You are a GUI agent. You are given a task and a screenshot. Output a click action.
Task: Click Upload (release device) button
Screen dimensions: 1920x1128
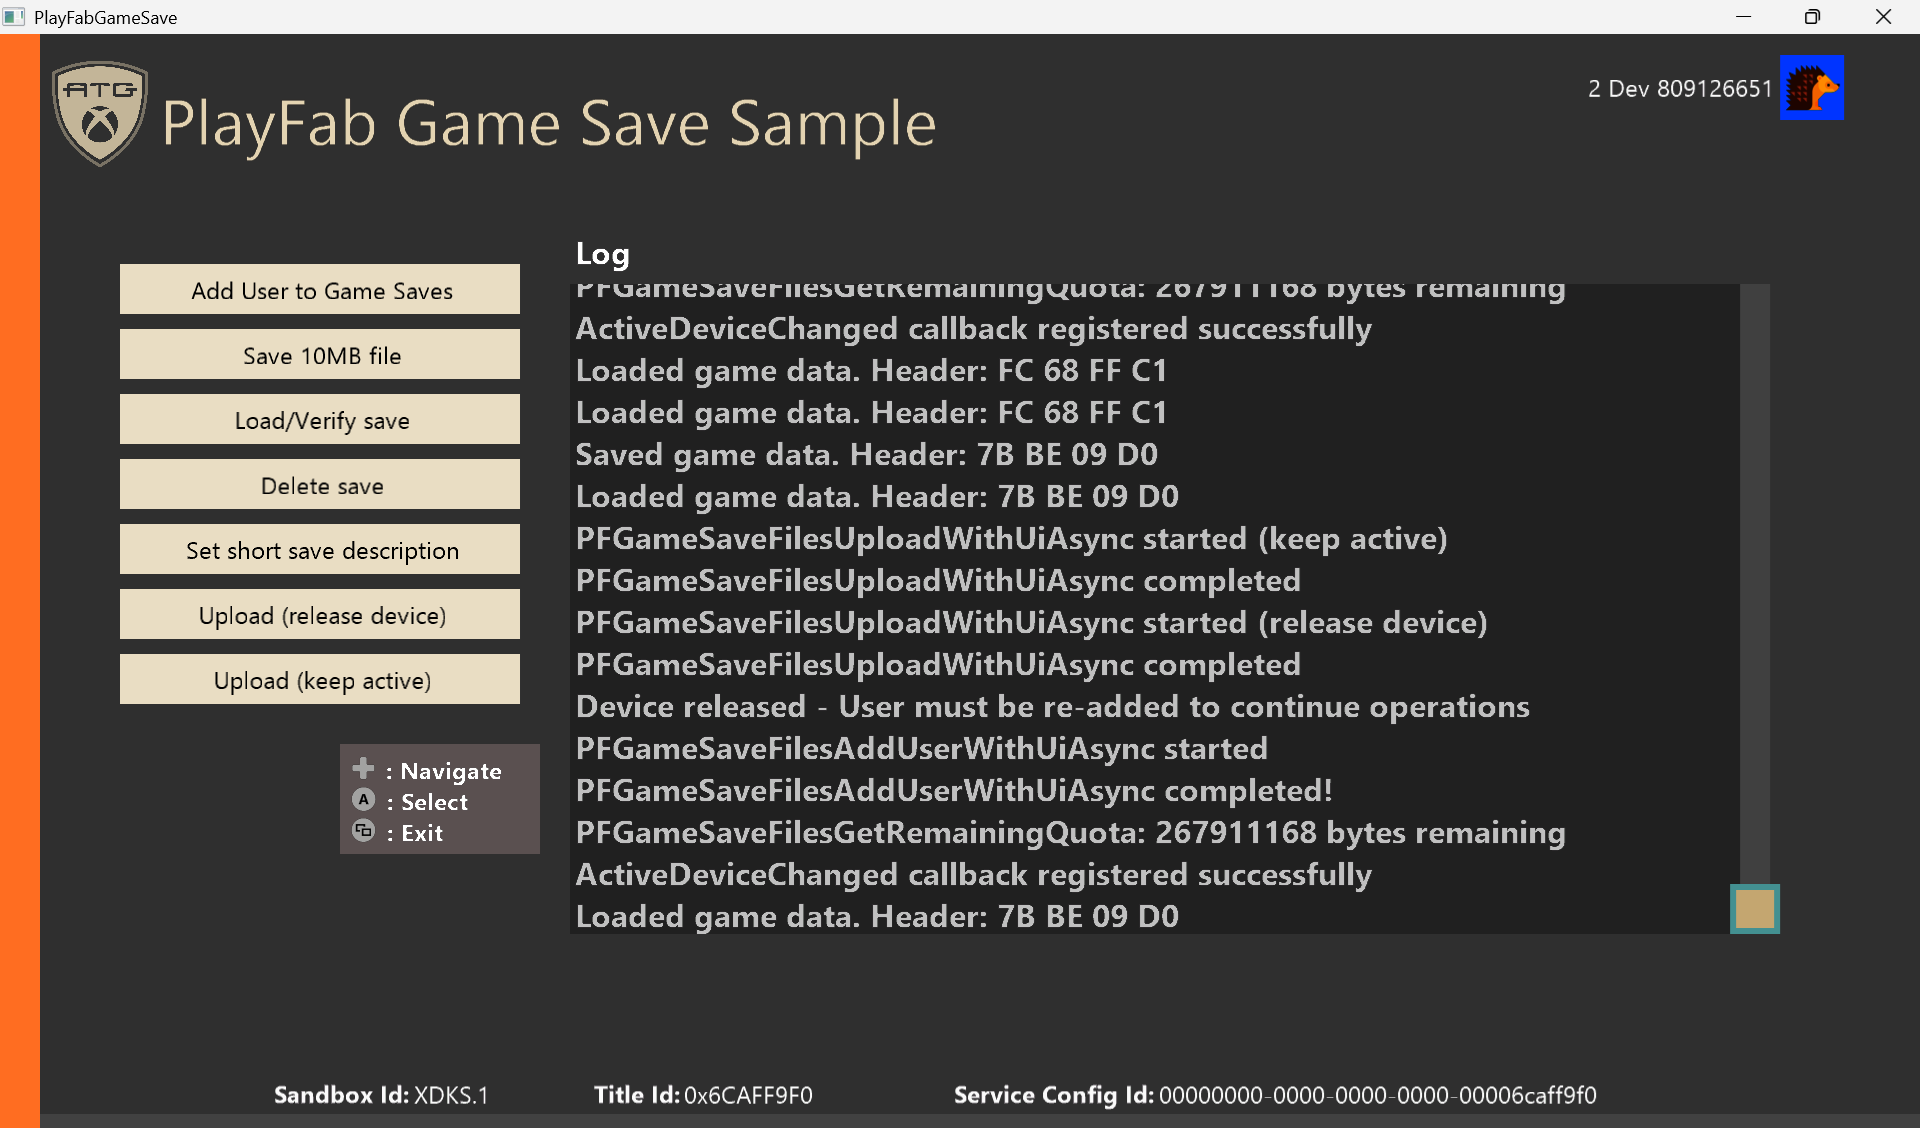click(320, 615)
